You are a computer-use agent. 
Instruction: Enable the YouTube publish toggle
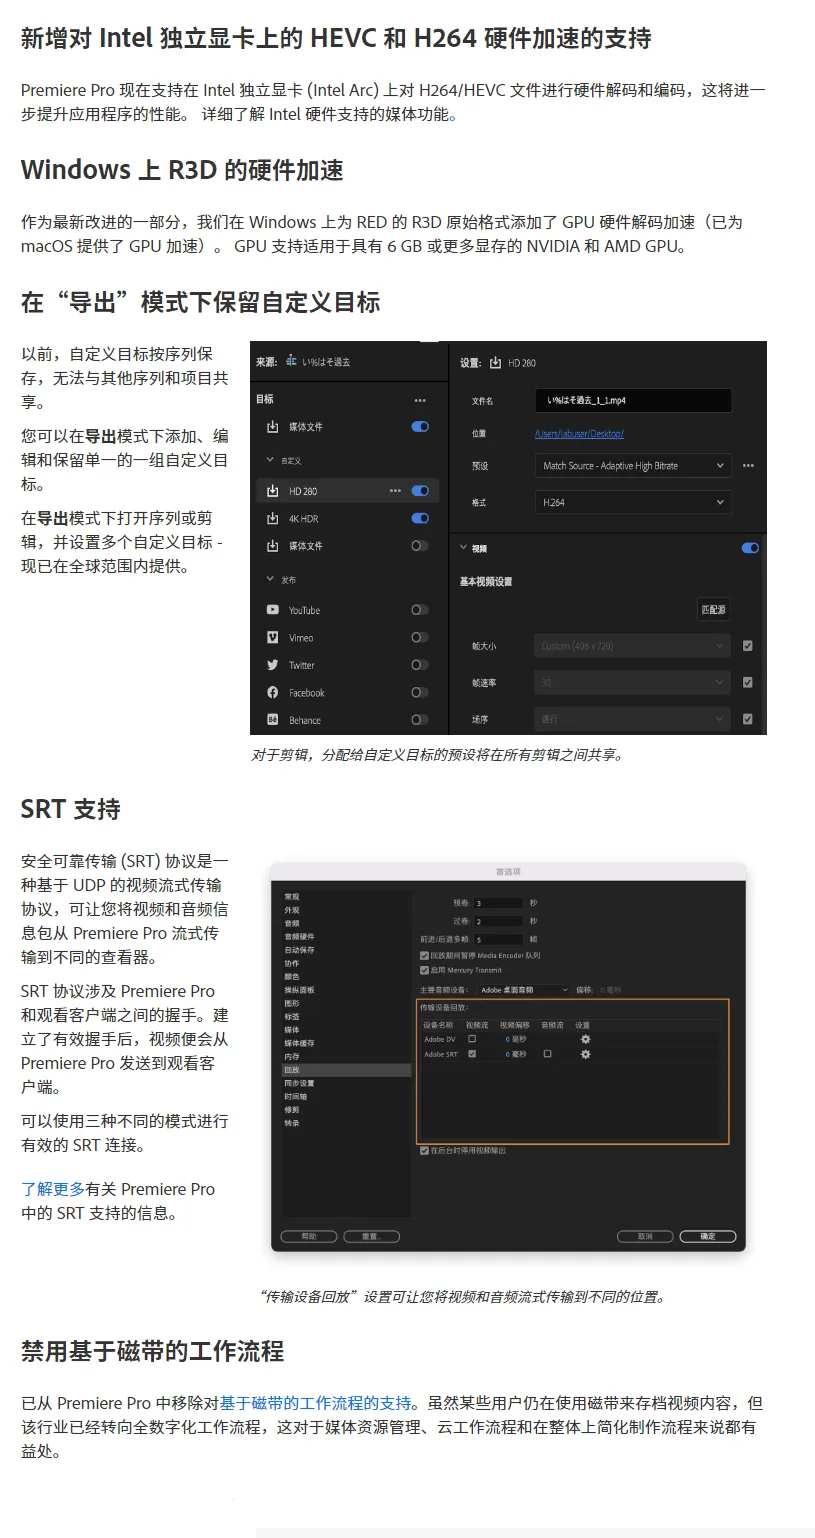[x=420, y=610]
